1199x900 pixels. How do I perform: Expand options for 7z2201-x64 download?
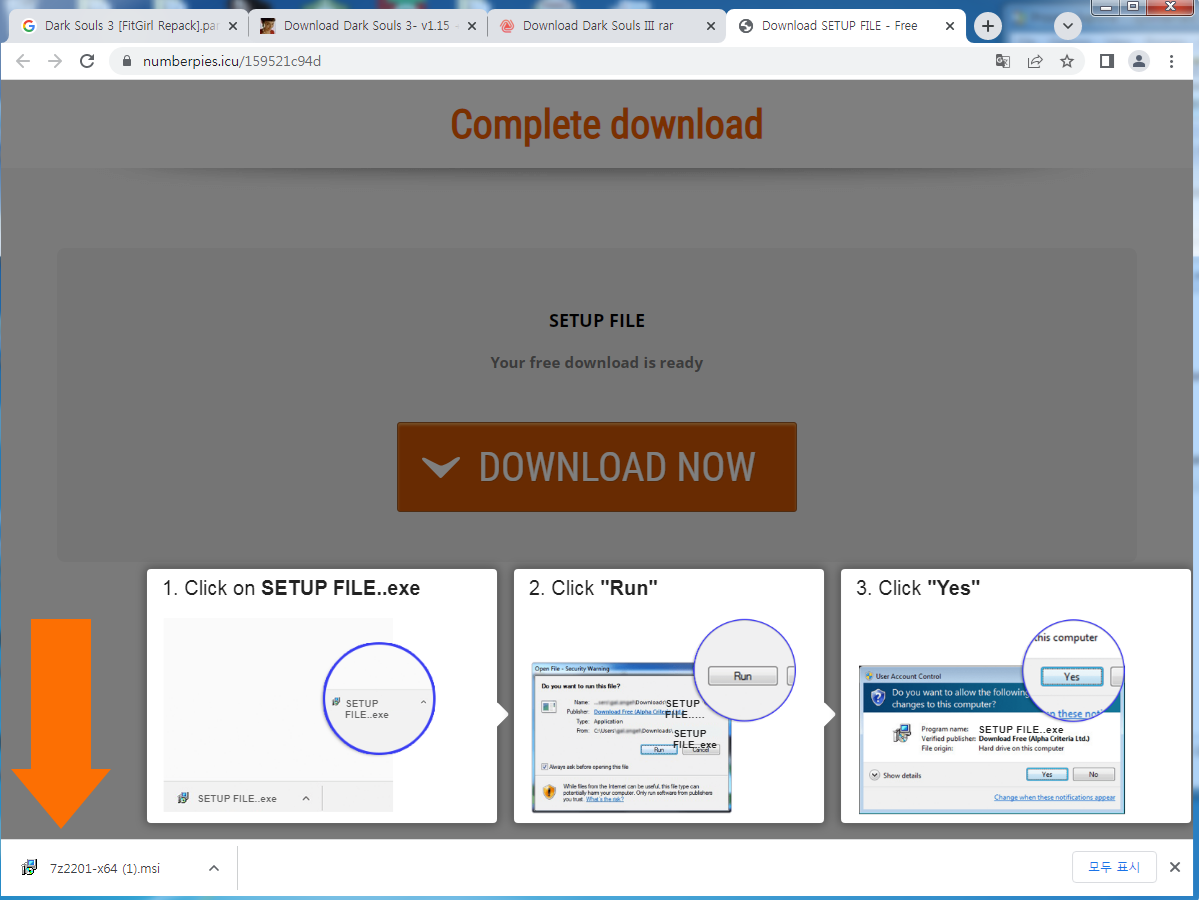(x=213, y=868)
